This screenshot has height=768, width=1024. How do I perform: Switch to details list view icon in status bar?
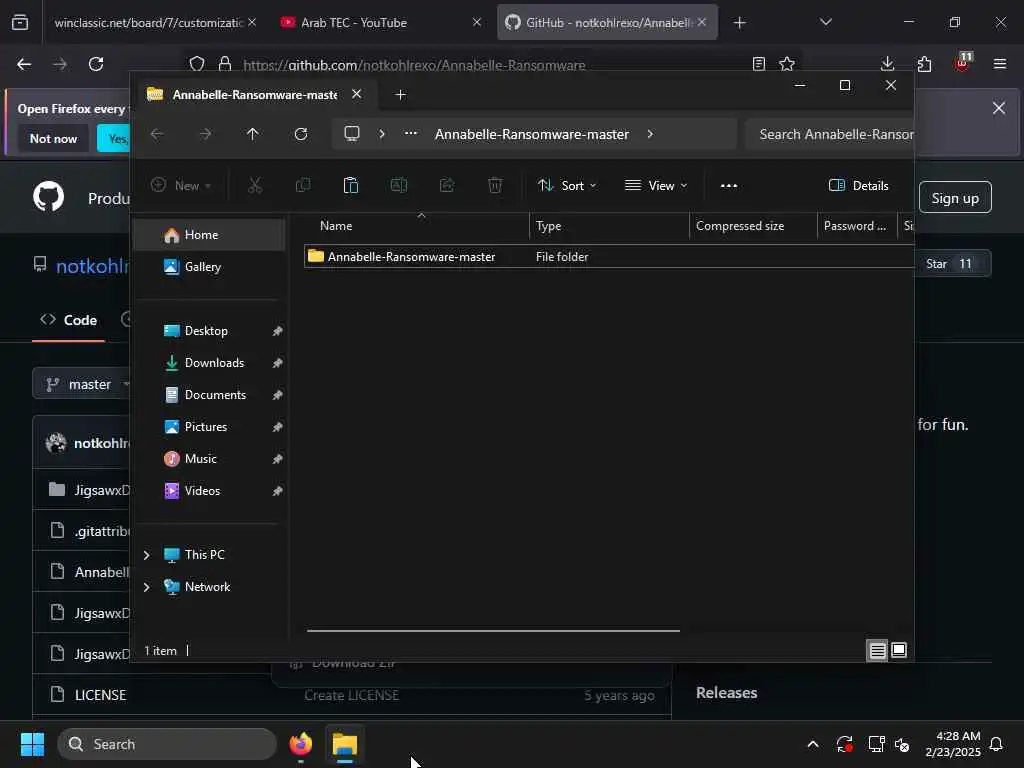877,650
